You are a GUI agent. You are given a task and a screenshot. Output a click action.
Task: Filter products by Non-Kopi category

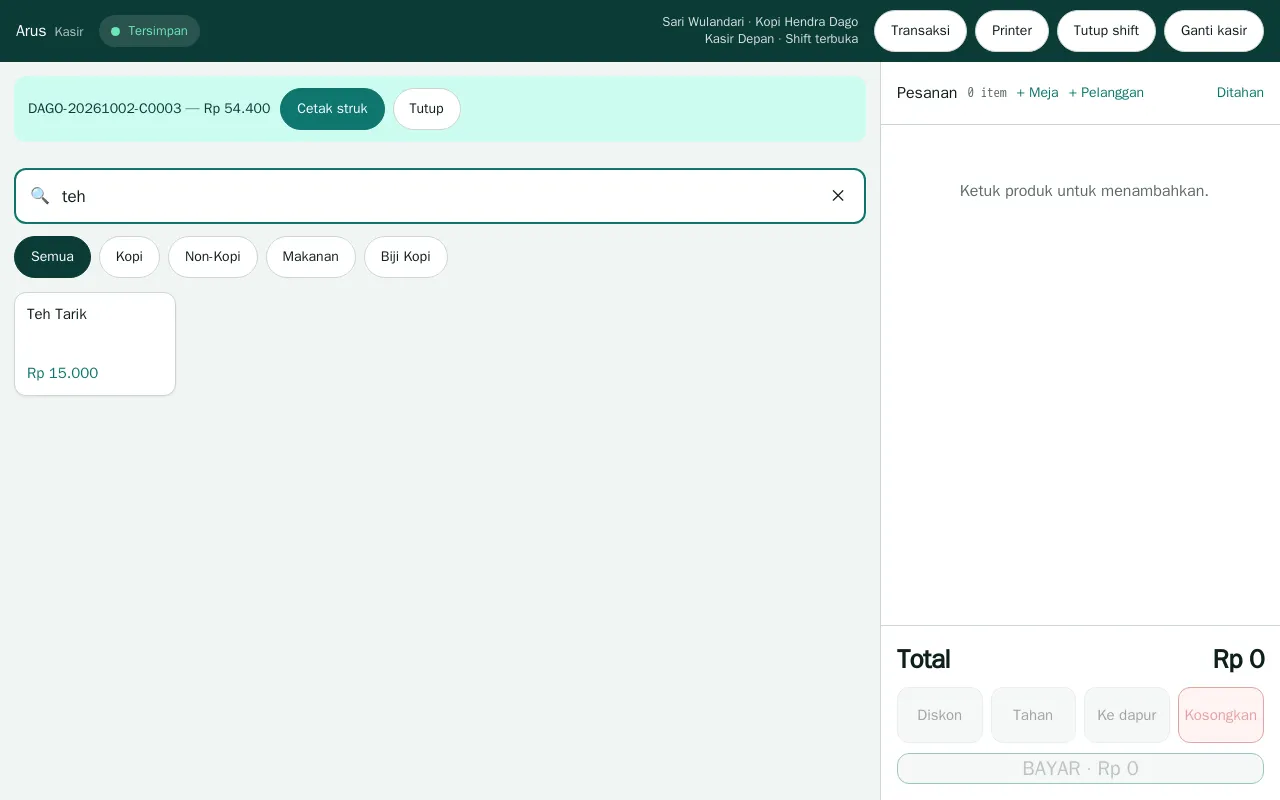coord(213,257)
